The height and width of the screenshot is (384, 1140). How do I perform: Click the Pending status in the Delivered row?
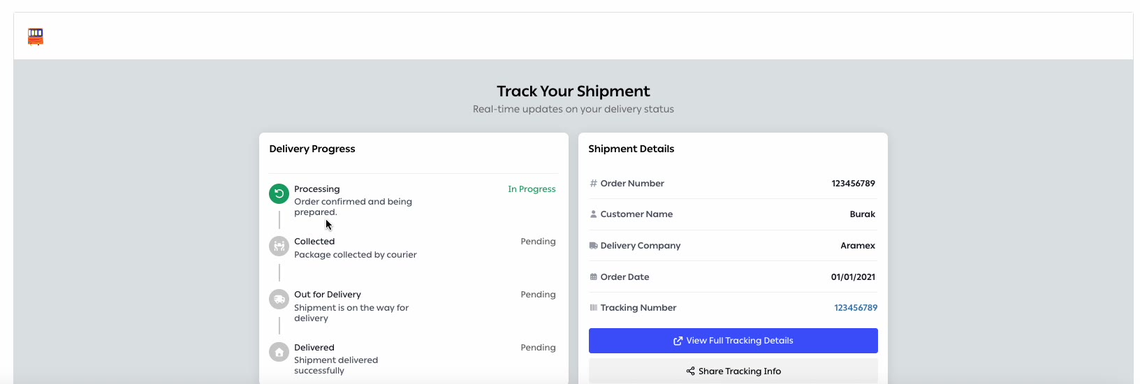tap(538, 348)
